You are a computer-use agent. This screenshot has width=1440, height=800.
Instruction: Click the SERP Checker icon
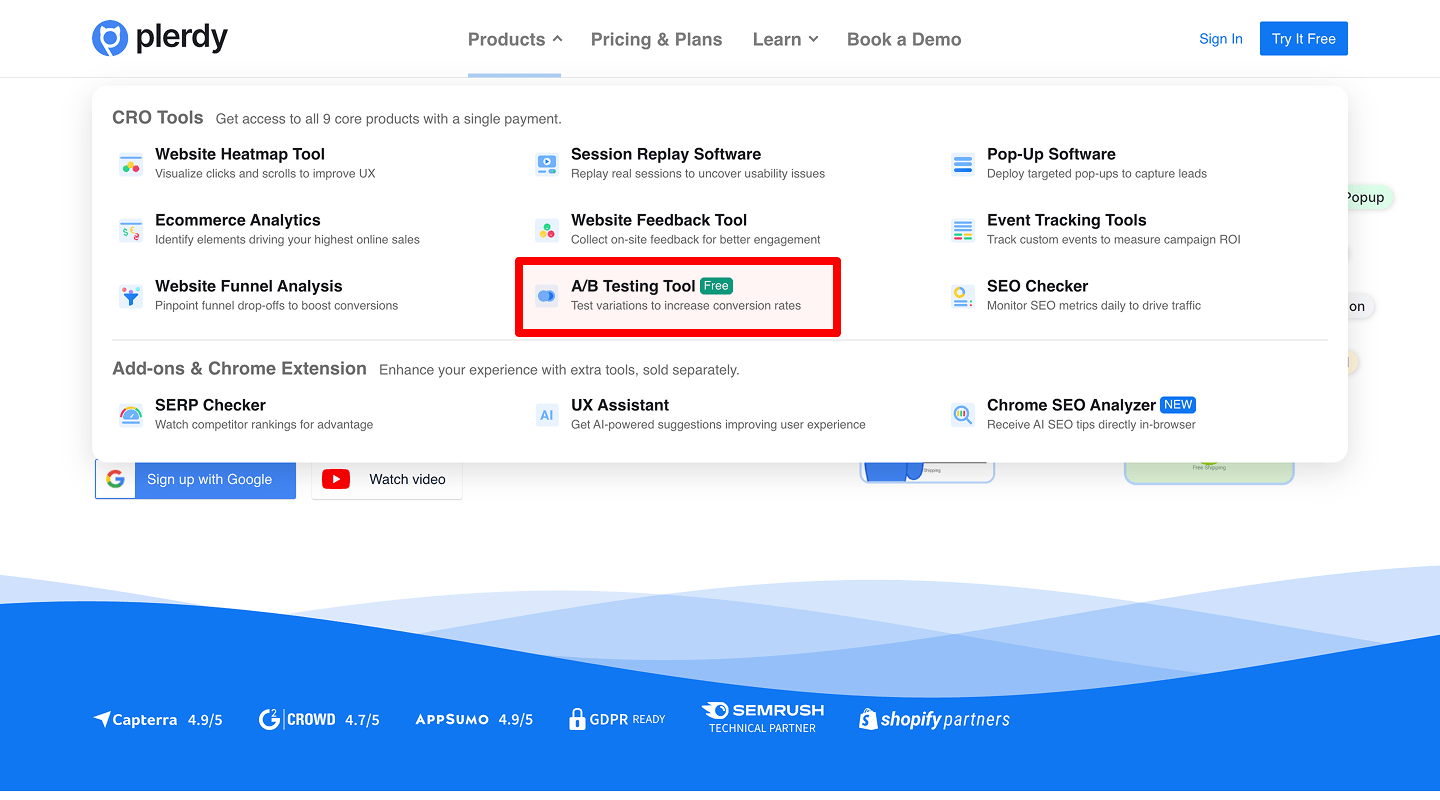(130, 414)
